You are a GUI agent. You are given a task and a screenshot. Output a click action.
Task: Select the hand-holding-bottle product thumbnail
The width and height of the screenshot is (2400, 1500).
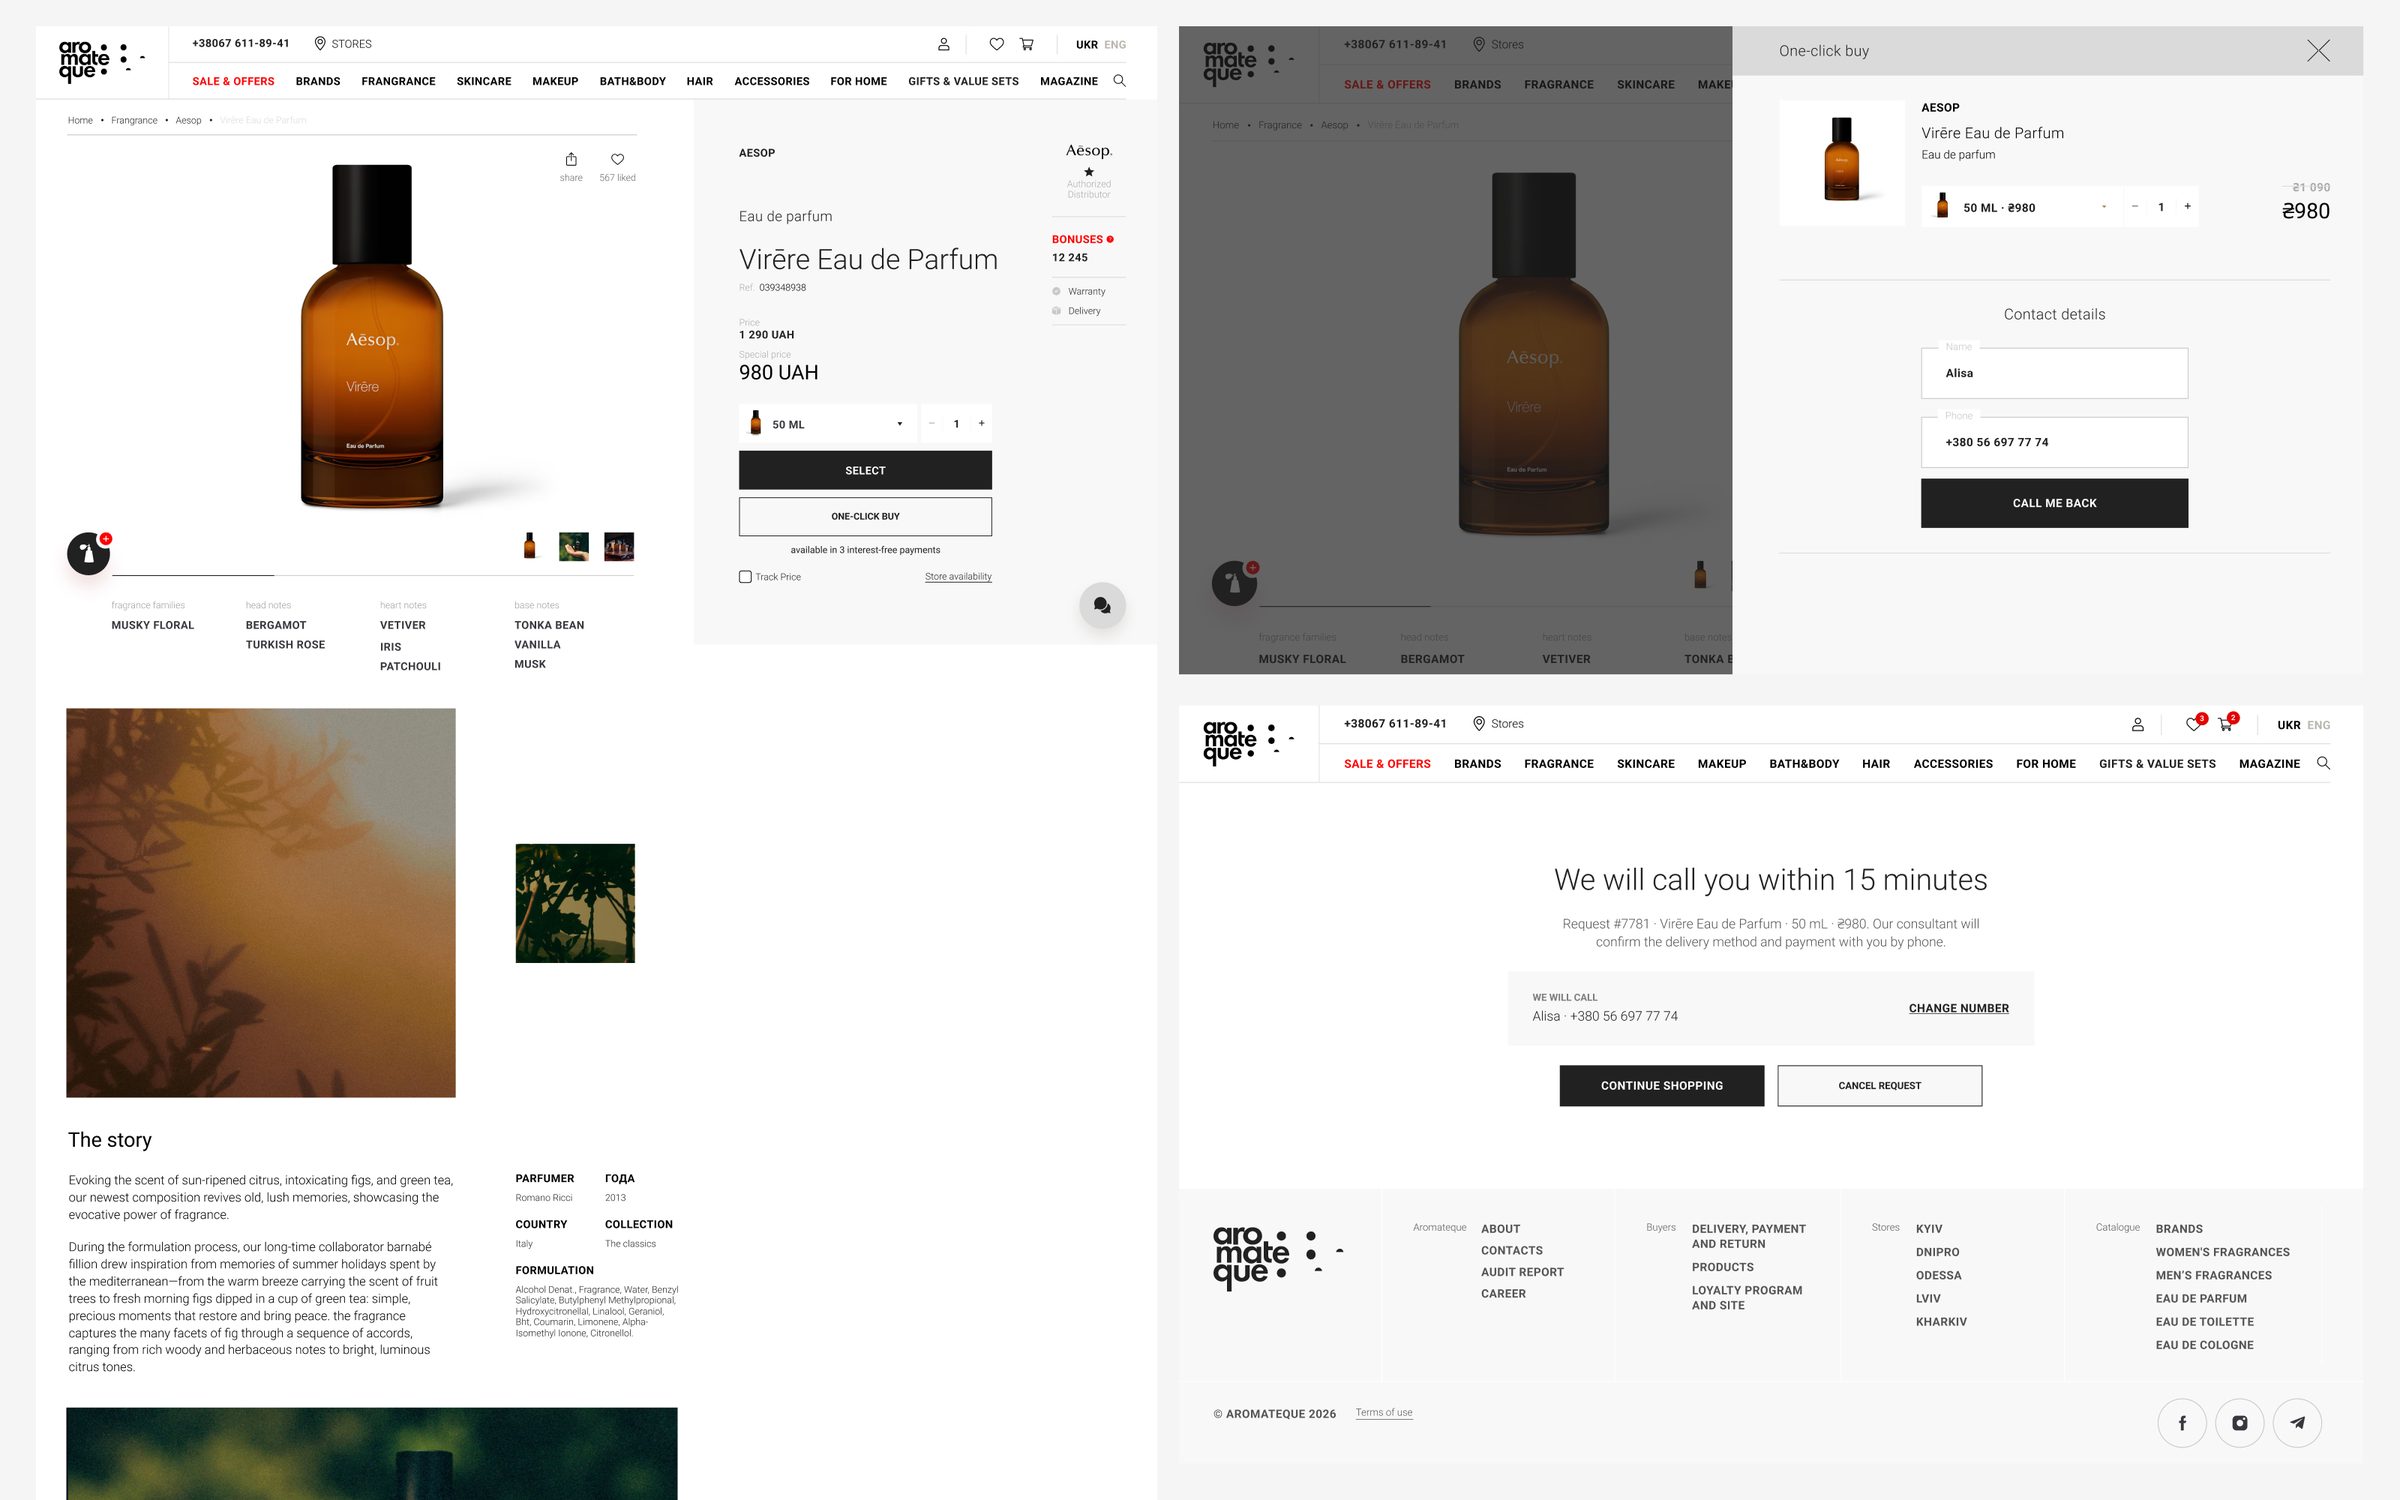(574, 547)
